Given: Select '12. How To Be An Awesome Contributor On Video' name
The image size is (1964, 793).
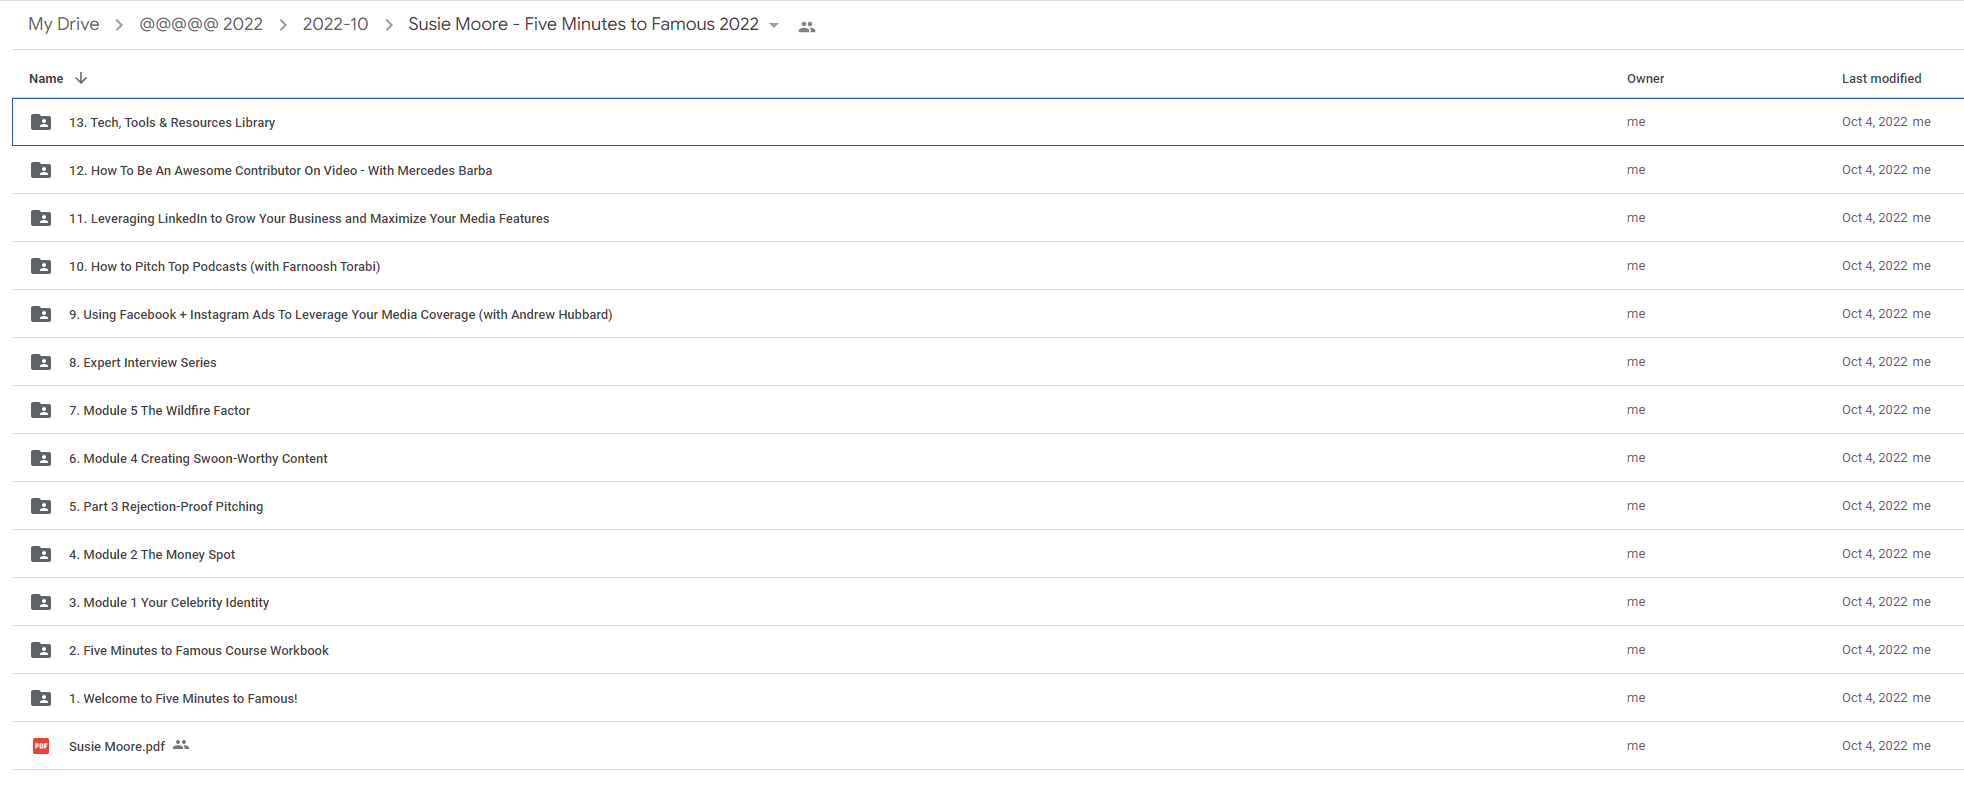Looking at the screenshot, I should click(280, 171).
